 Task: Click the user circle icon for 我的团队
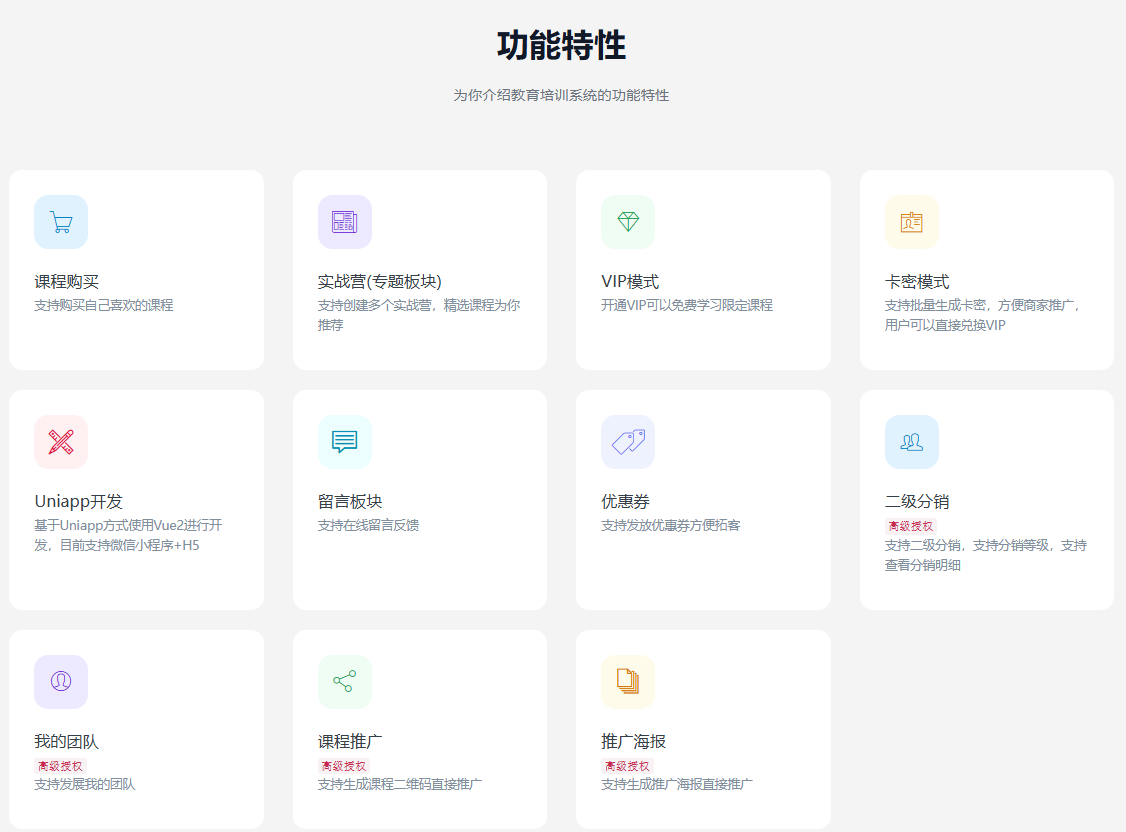pyautogui.click(x=61, y=682)
